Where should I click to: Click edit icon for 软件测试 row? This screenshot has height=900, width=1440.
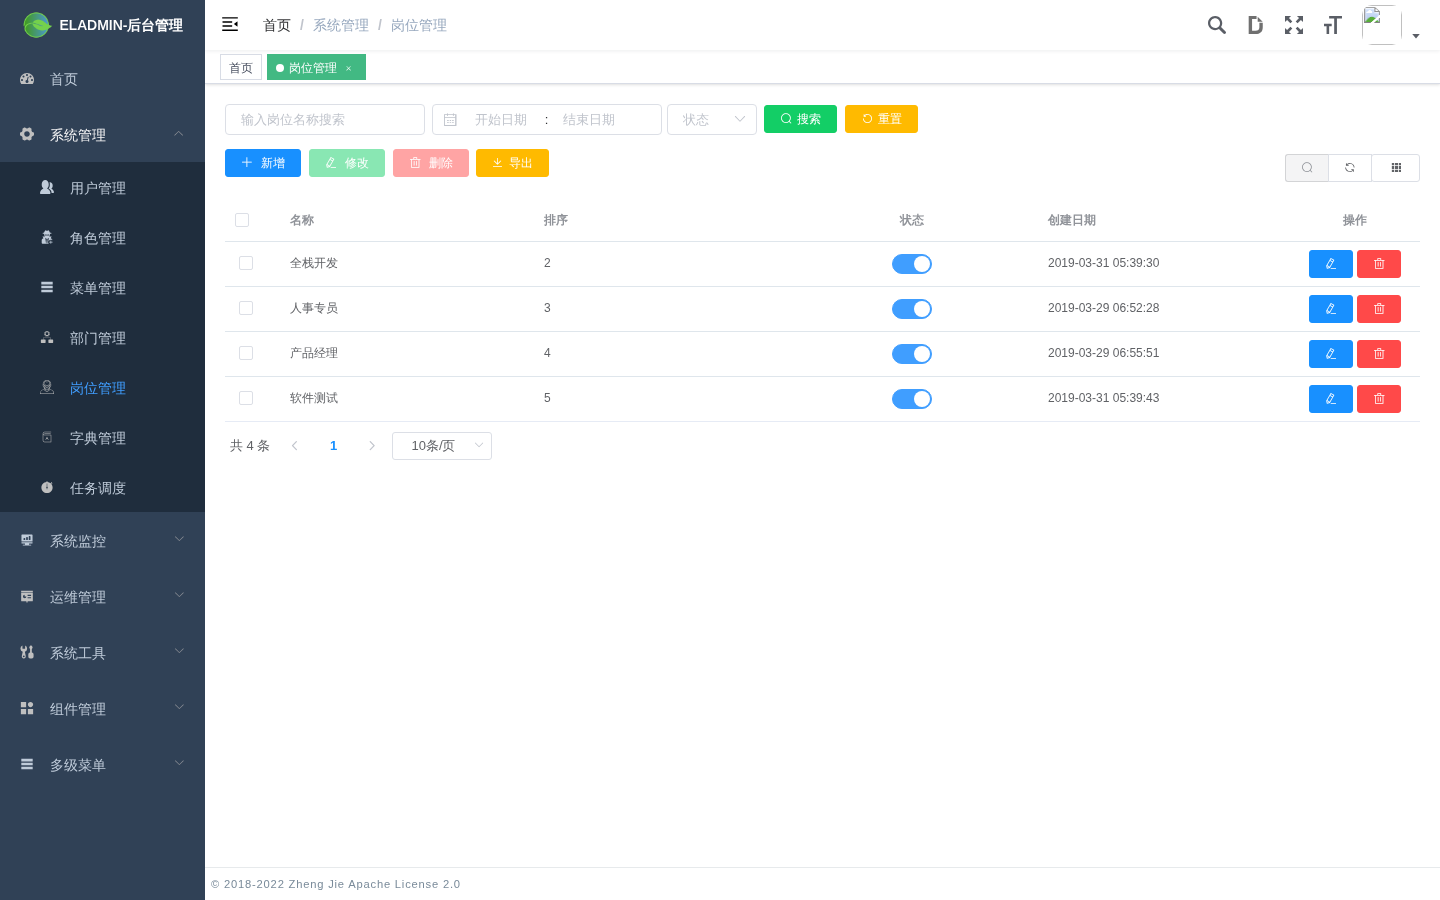pyautogui.click(x=1331, y=399)
